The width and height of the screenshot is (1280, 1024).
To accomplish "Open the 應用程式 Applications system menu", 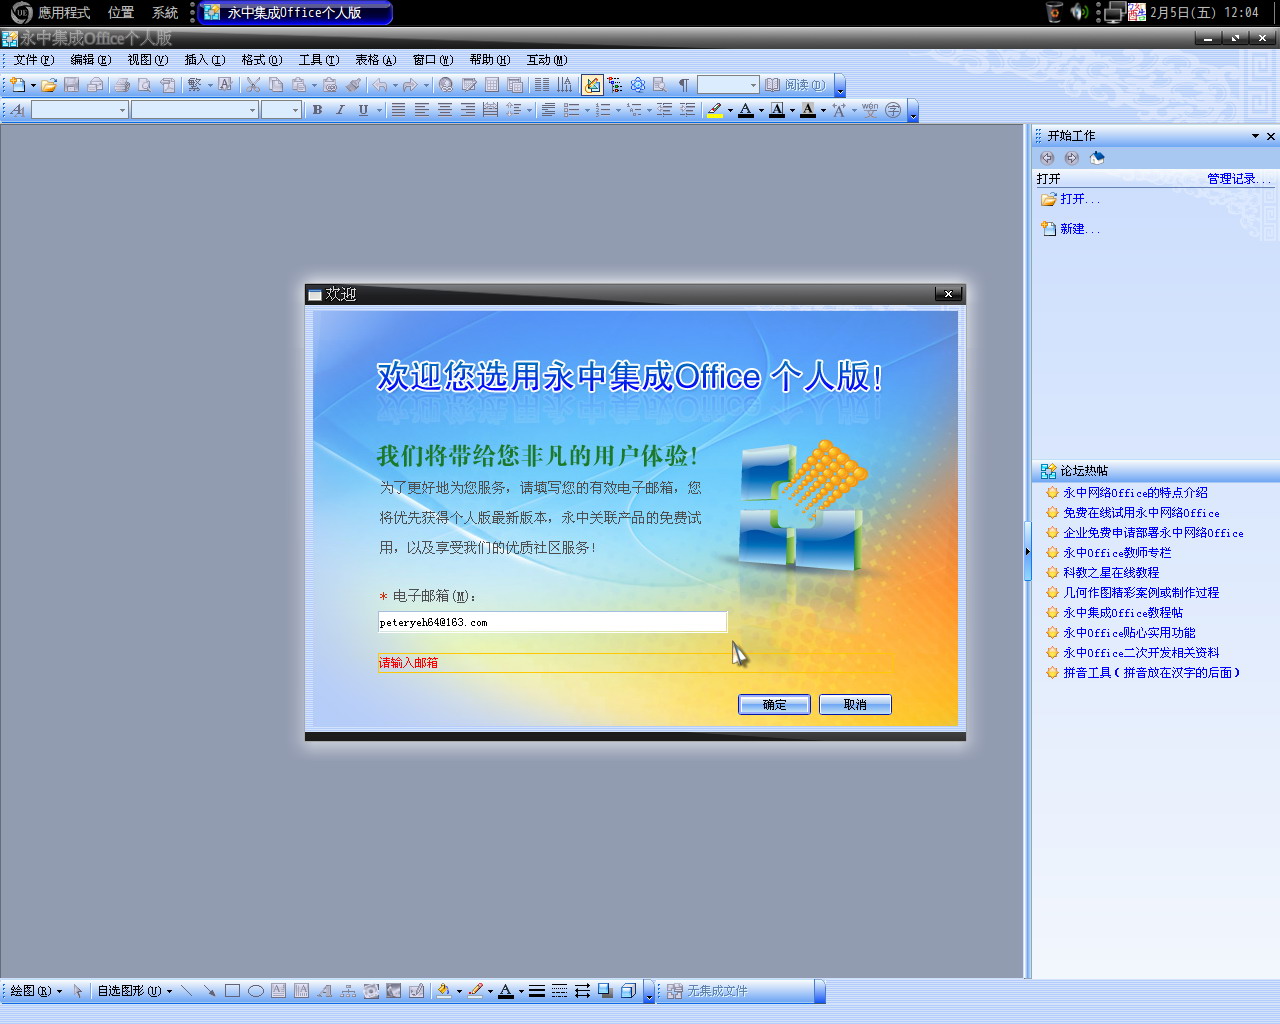I will point(64,13).
